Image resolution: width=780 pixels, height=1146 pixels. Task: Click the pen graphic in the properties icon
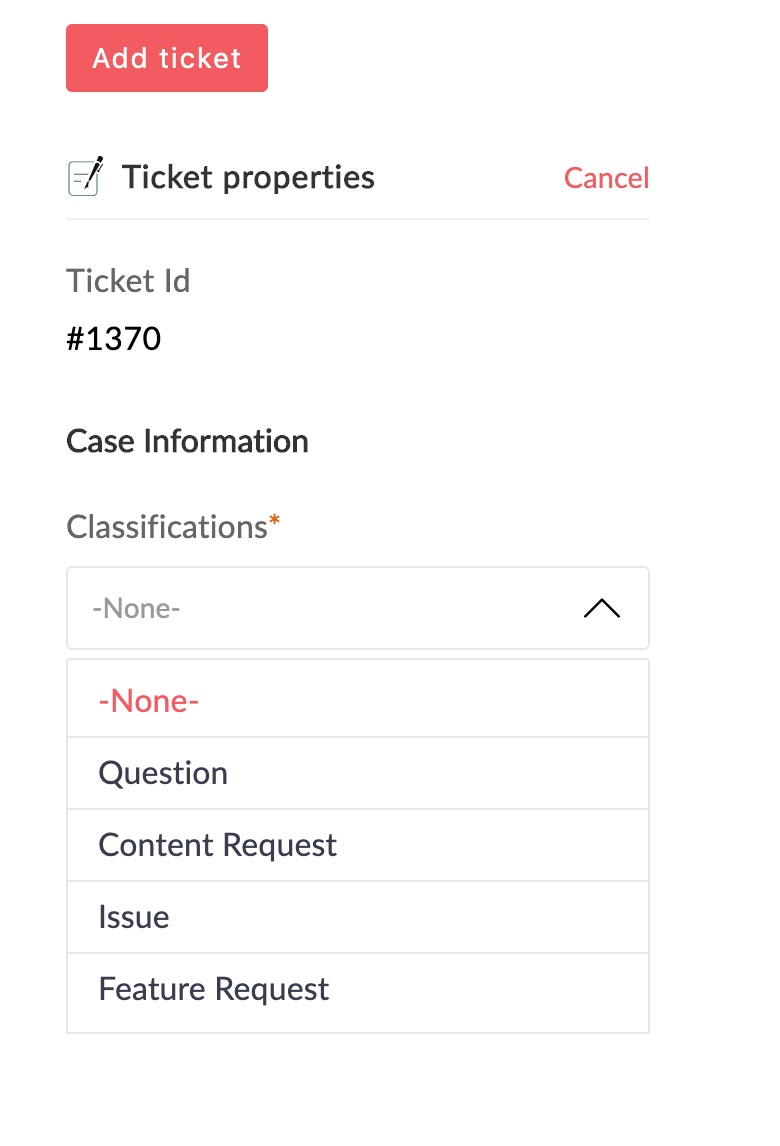(94, 172)
